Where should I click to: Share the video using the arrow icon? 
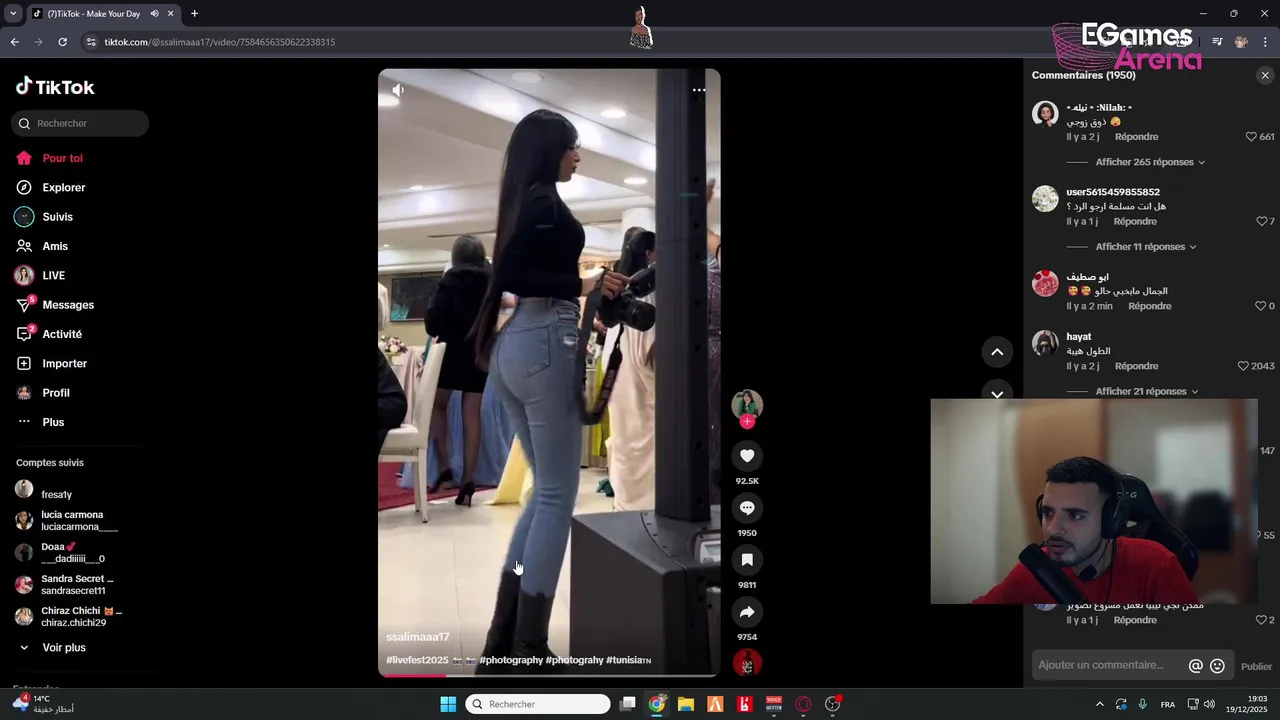(747, 612)
